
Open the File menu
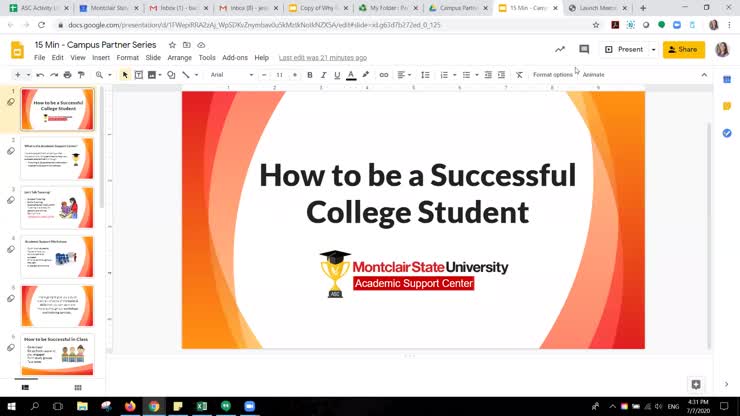[40, 58]
